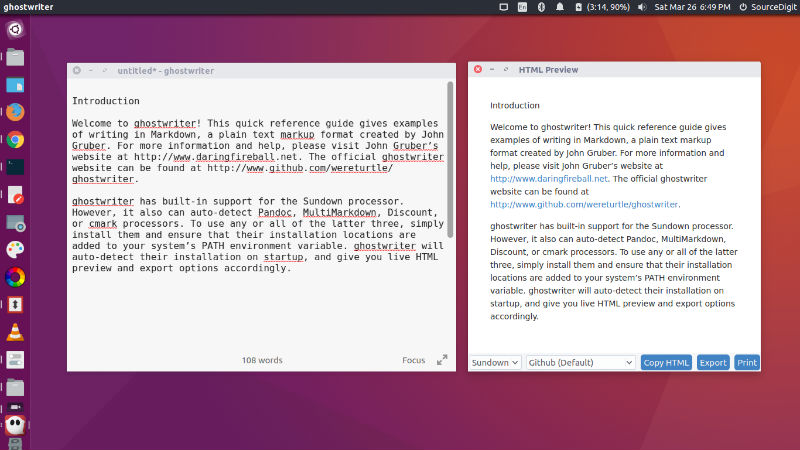
Task: Open the red up-down arrows app icon
Action: 15,305
